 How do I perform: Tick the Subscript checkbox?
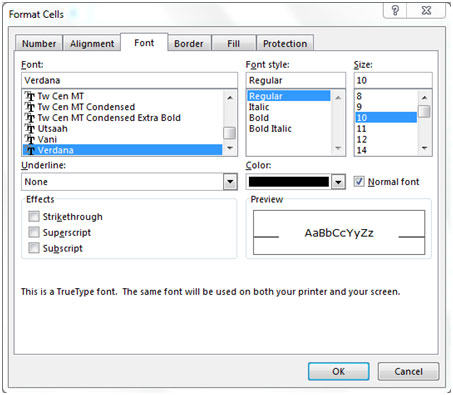34,248
